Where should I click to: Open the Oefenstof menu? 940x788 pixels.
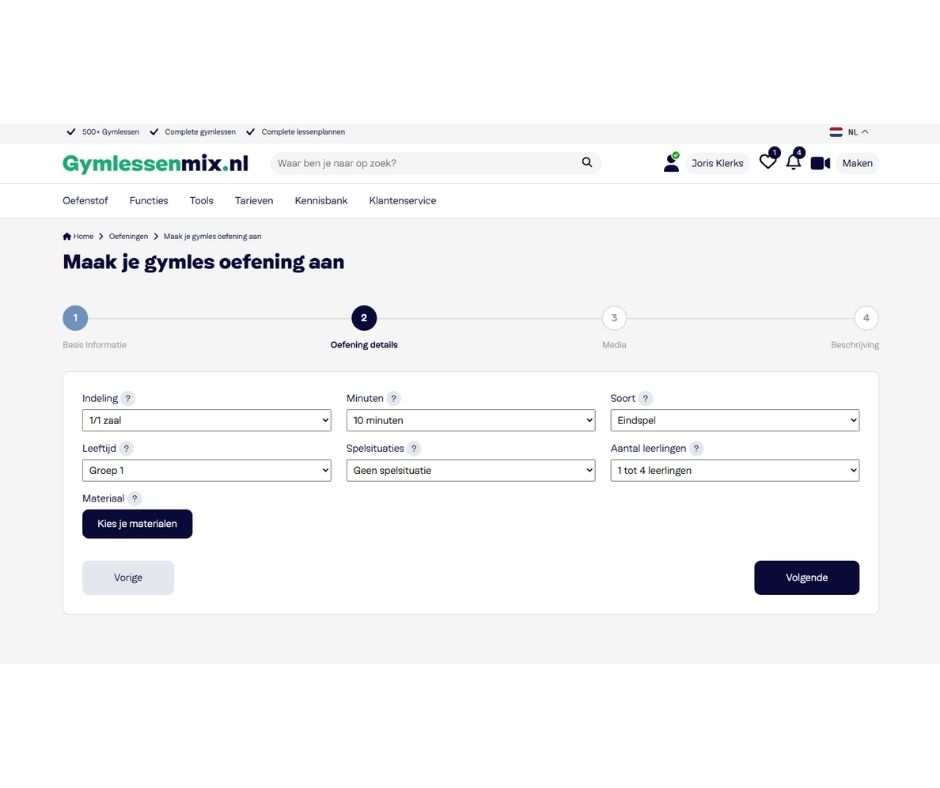(x=85, y=200)
